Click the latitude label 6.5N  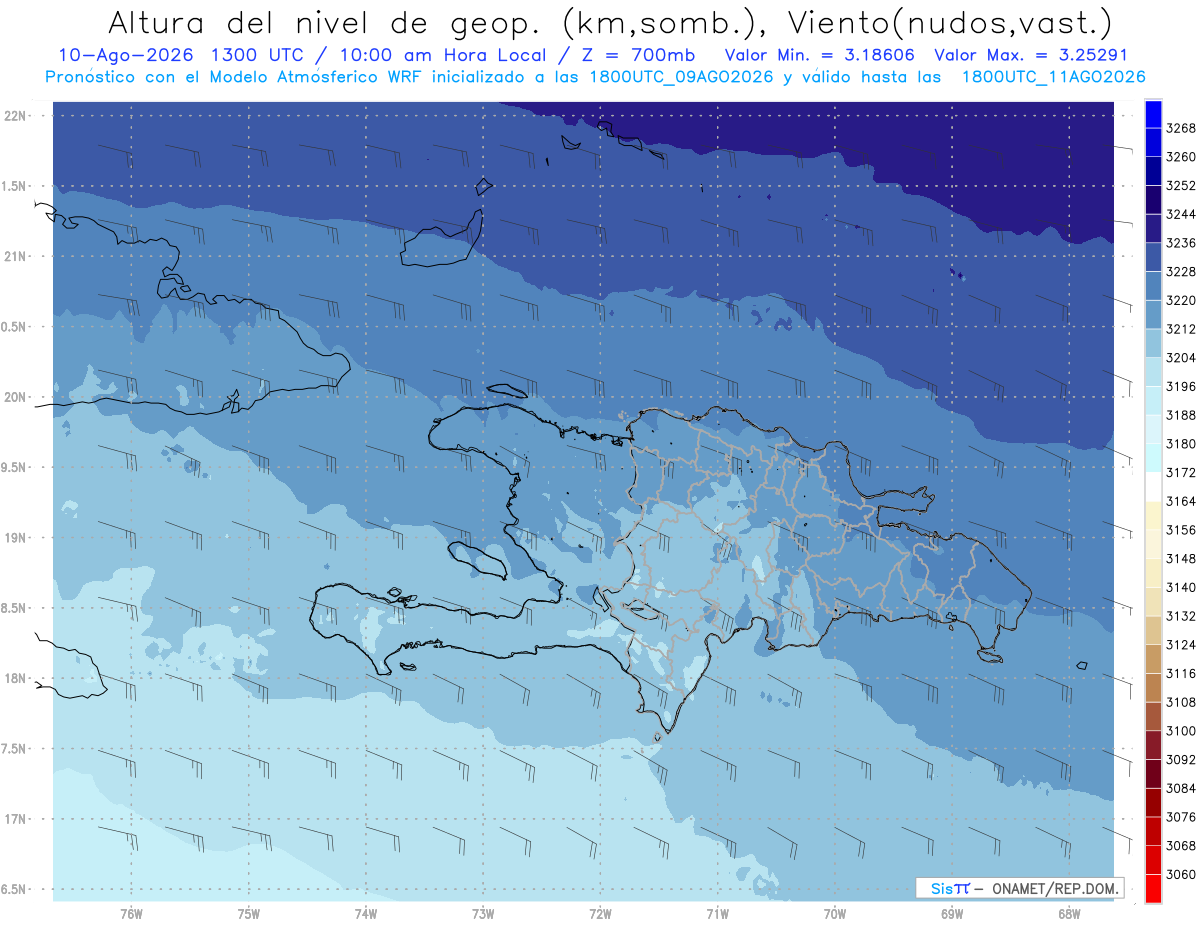click(x=15, y=889)
